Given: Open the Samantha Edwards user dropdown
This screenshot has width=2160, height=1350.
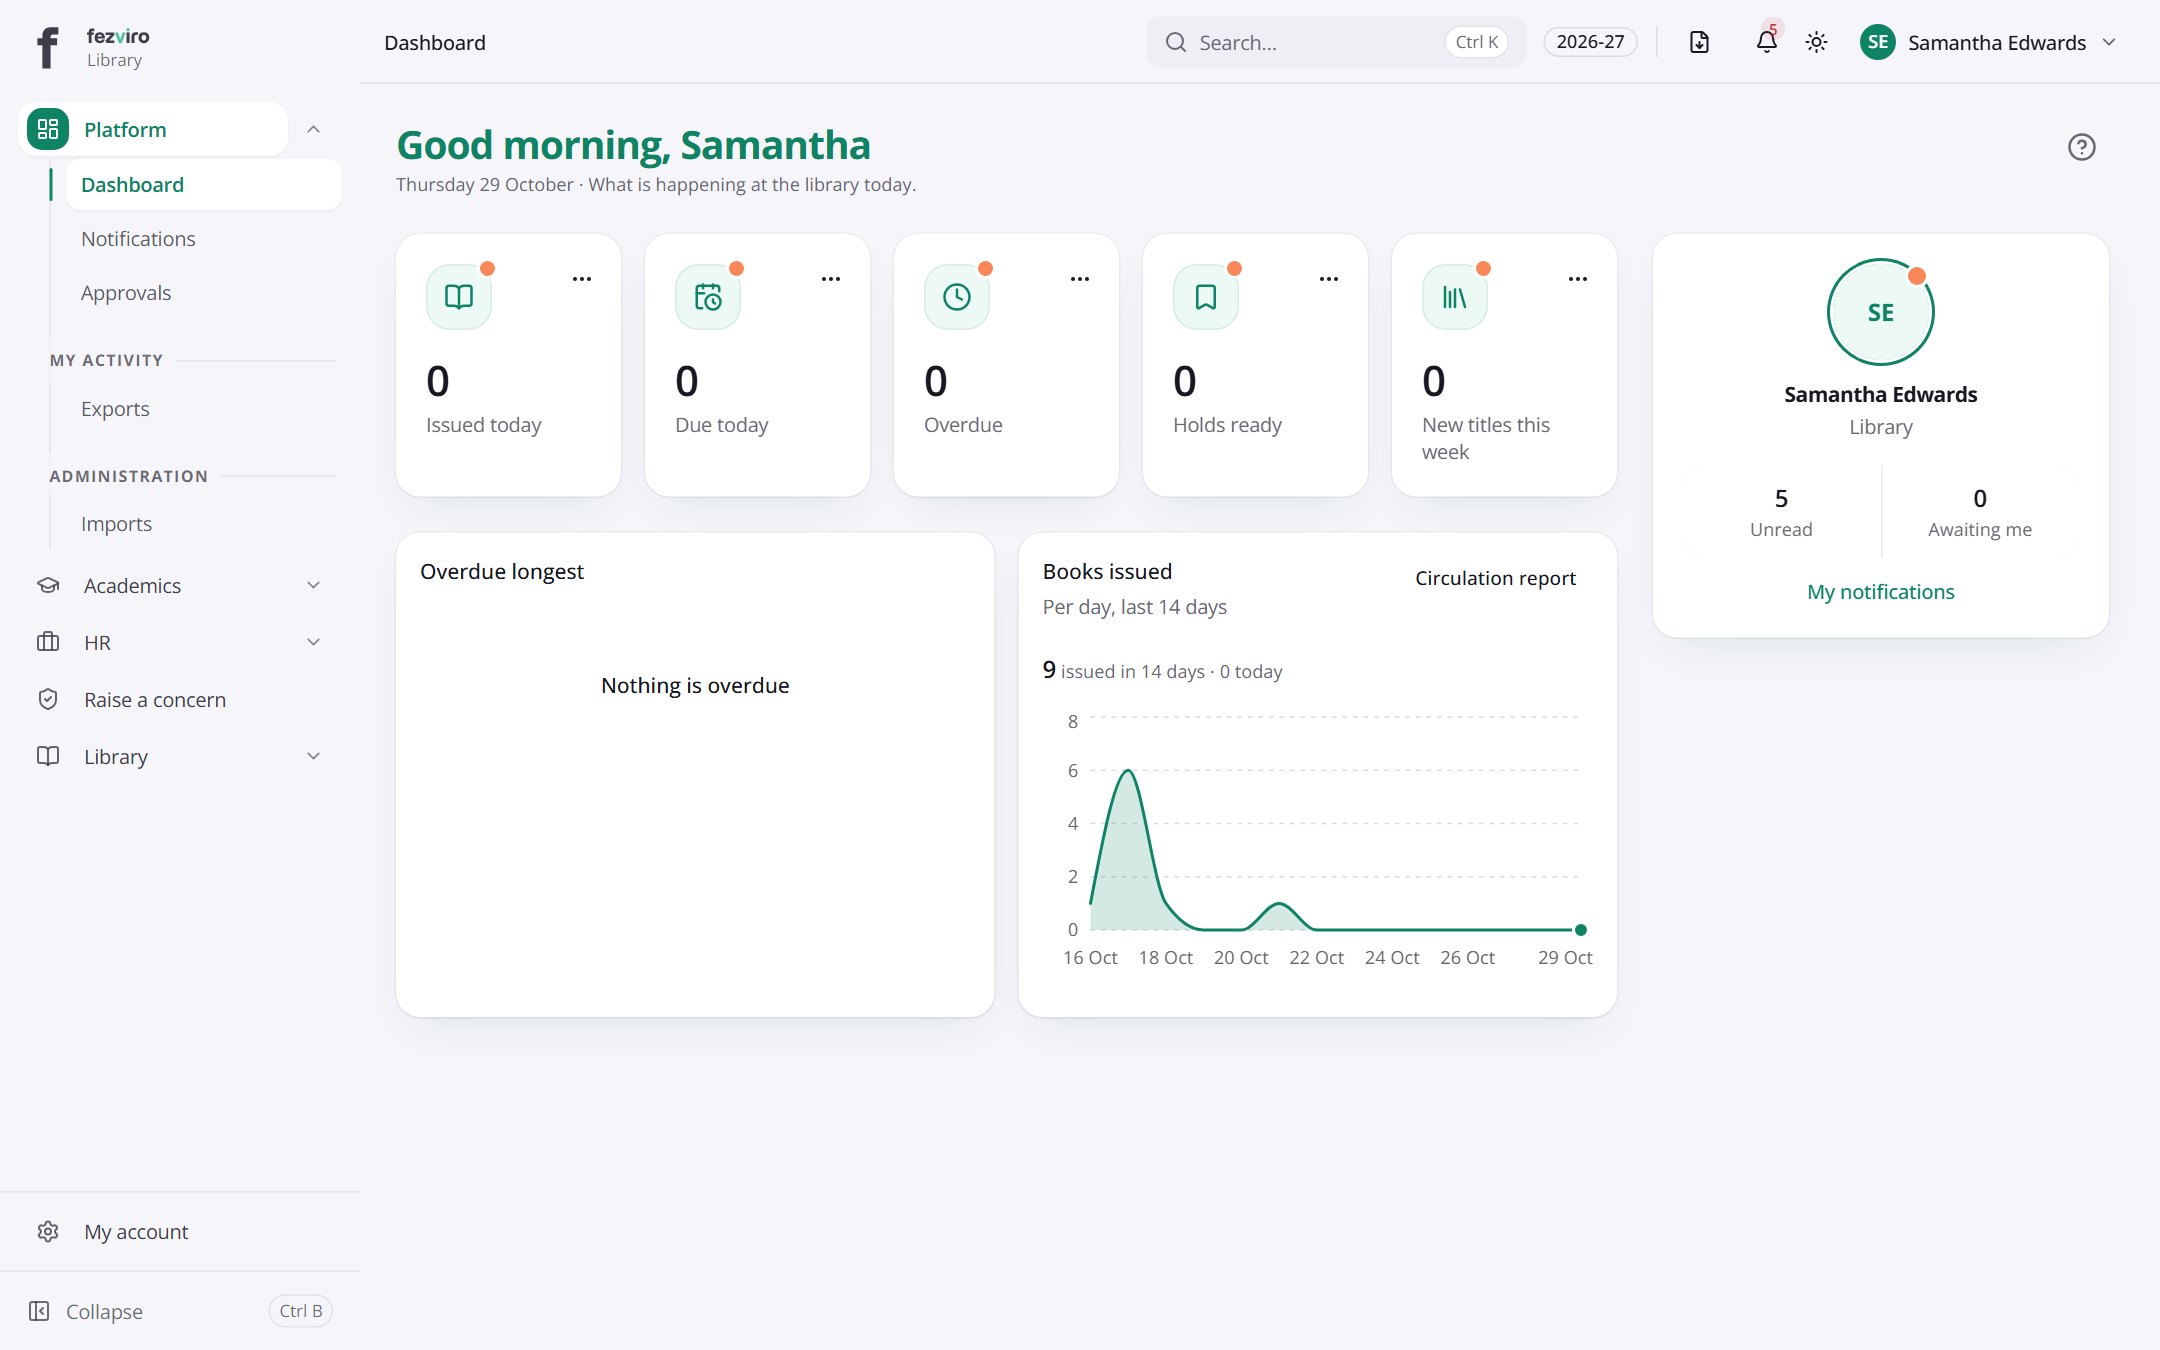Looking at the screenshot, I should (1988, 42).
